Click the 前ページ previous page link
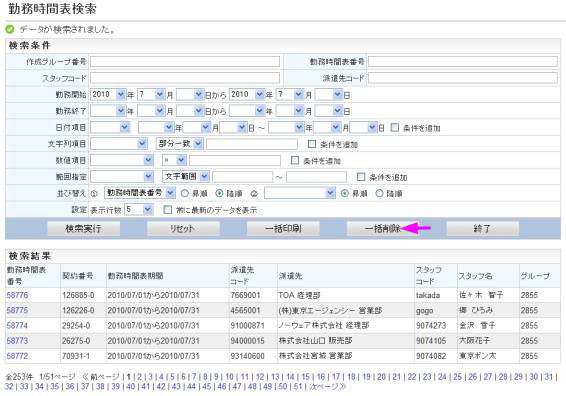Screen dimensions: 566x396 [x=101, y=377]
